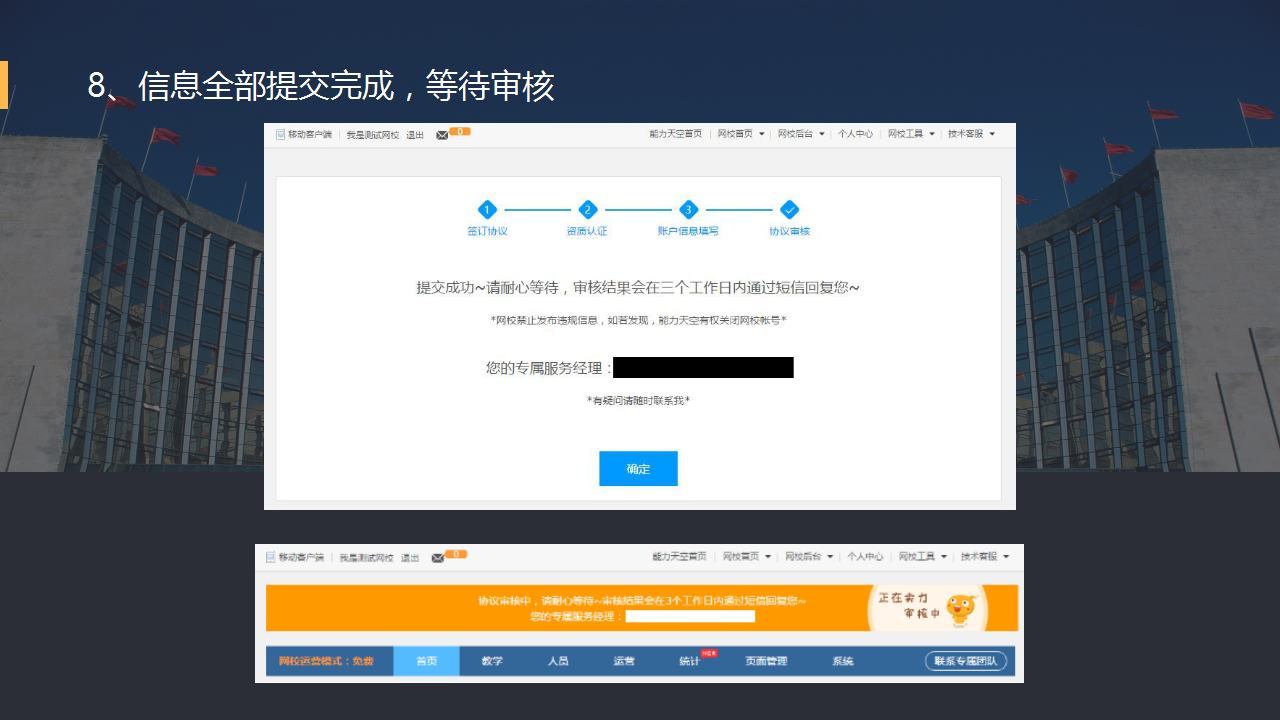The width and height of the screenshot is (1280, 720).
Task: Open the mail envelope icon in the upper window
Action: pos(442,135)
